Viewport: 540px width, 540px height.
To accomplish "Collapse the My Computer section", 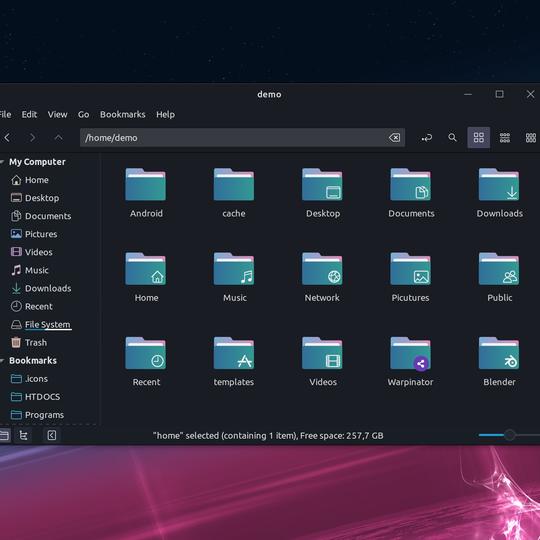I will (x=2, y=162).
